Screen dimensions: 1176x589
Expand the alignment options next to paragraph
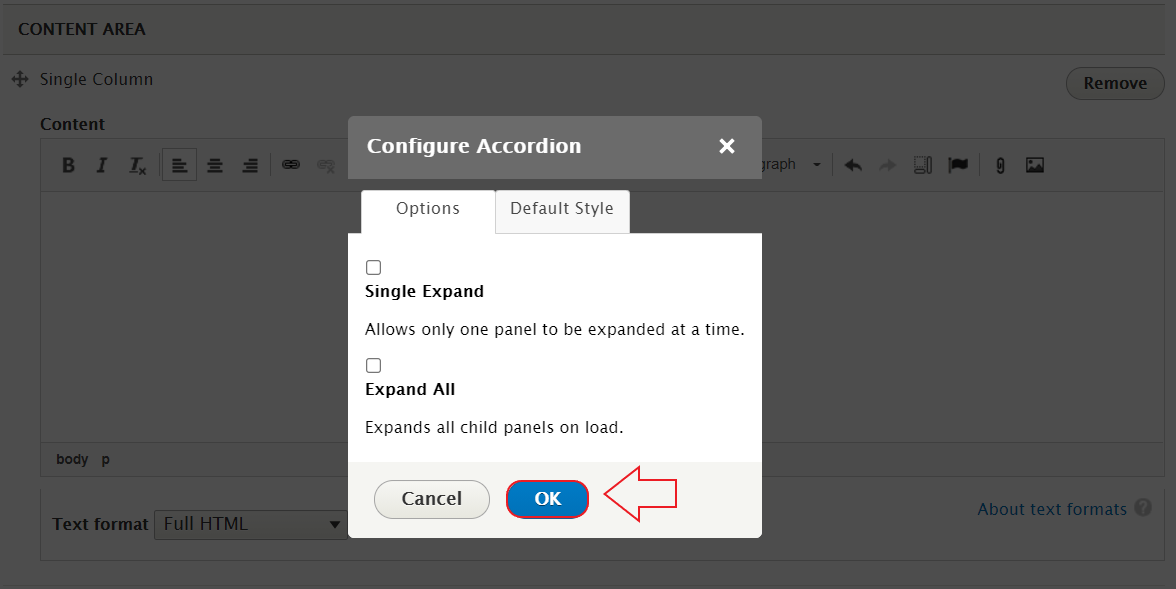pos(818,164)
